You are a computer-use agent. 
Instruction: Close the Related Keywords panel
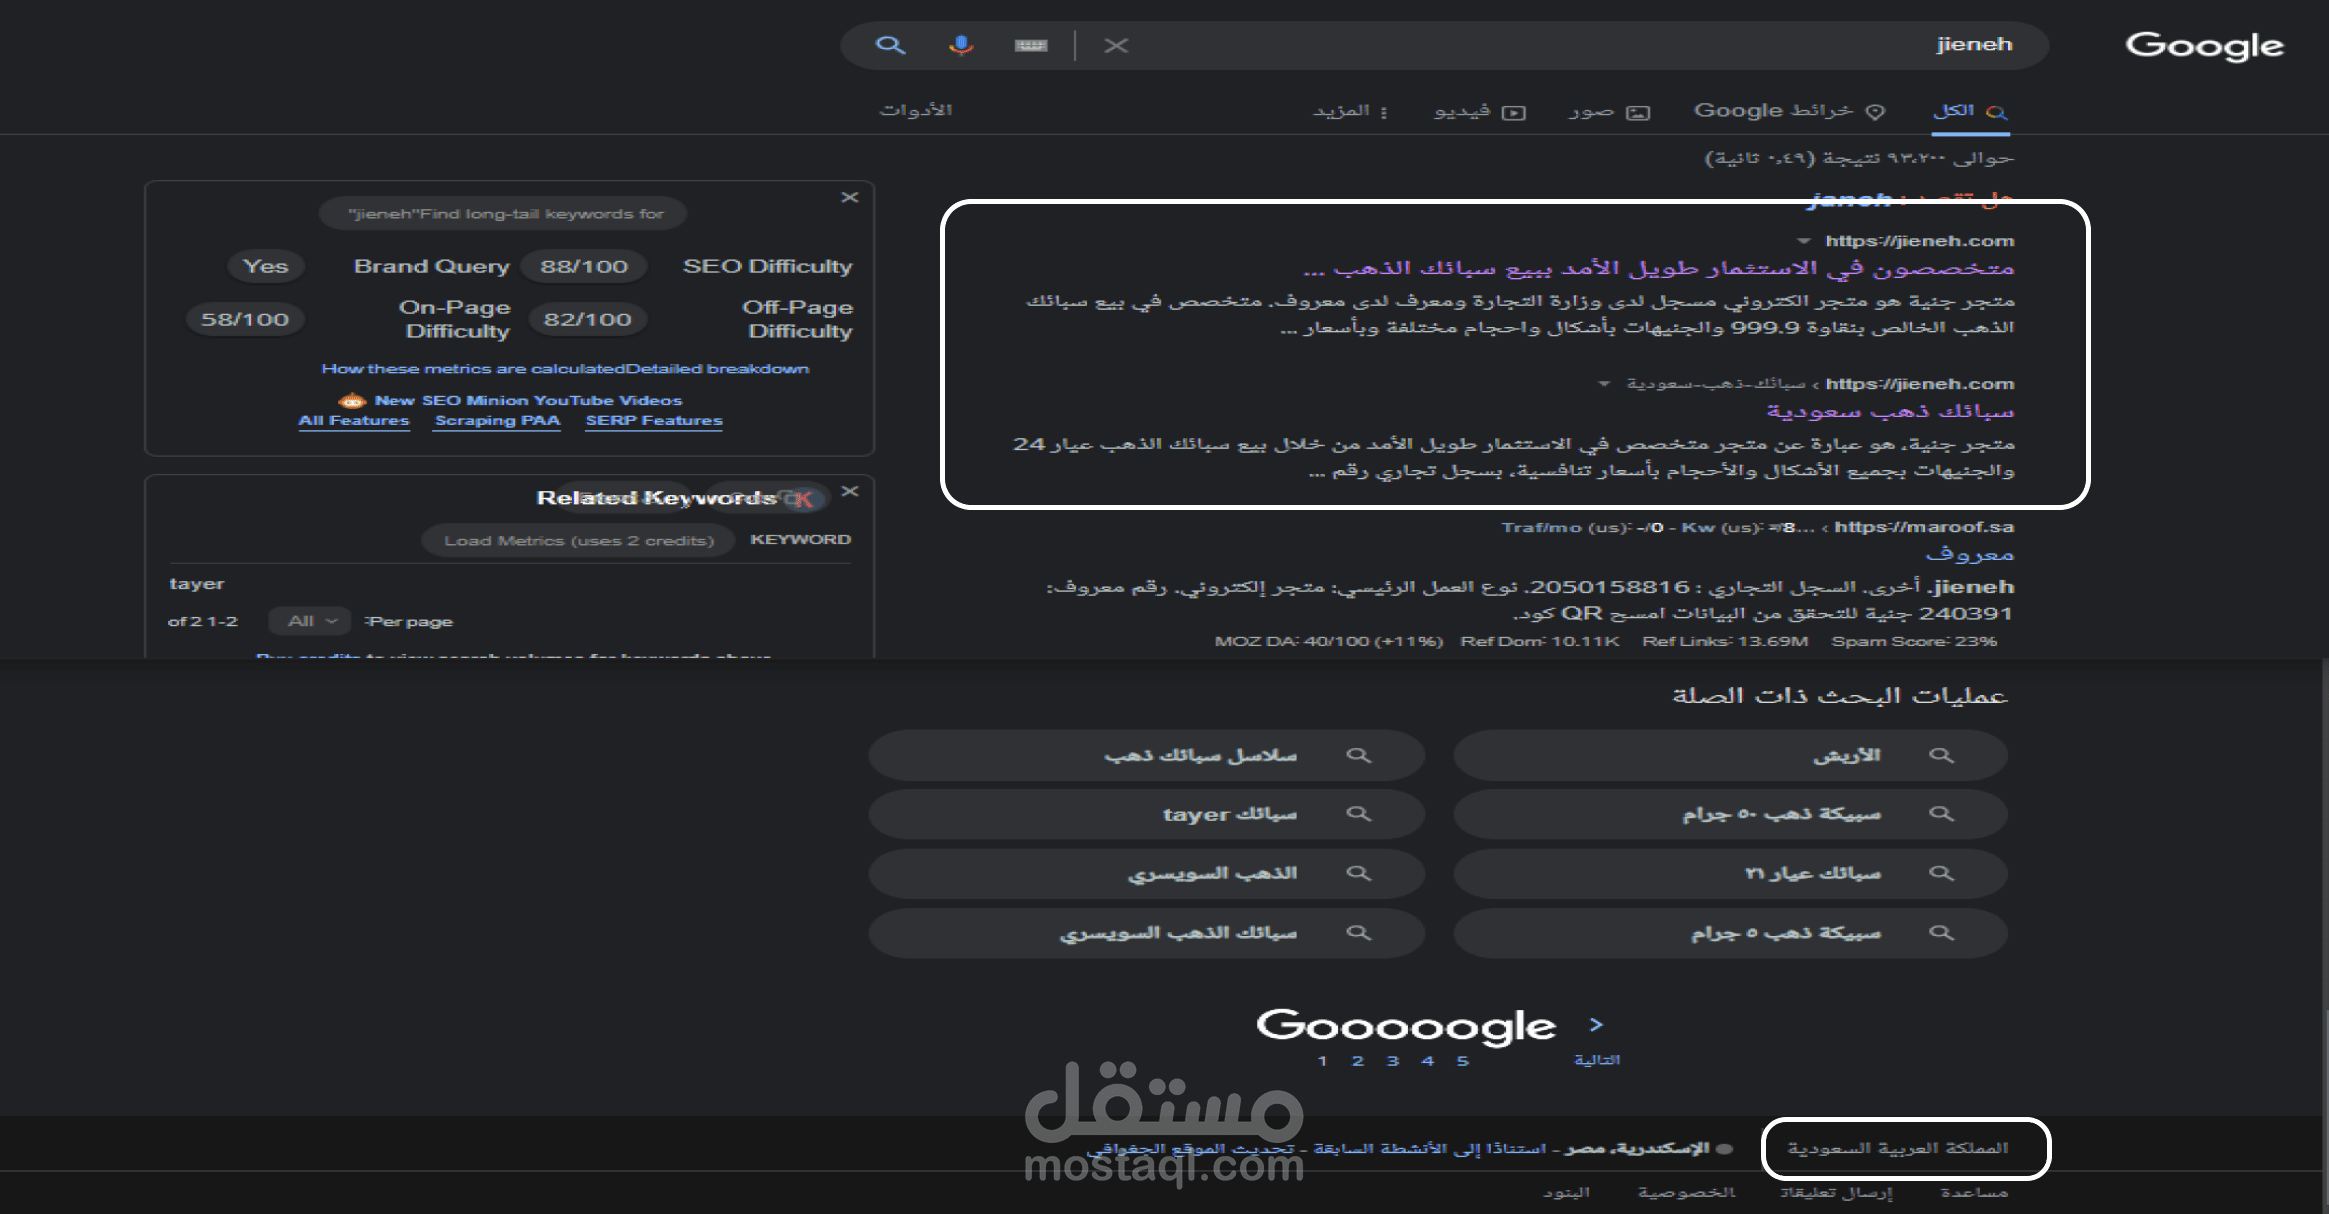[x=849, y=491]
